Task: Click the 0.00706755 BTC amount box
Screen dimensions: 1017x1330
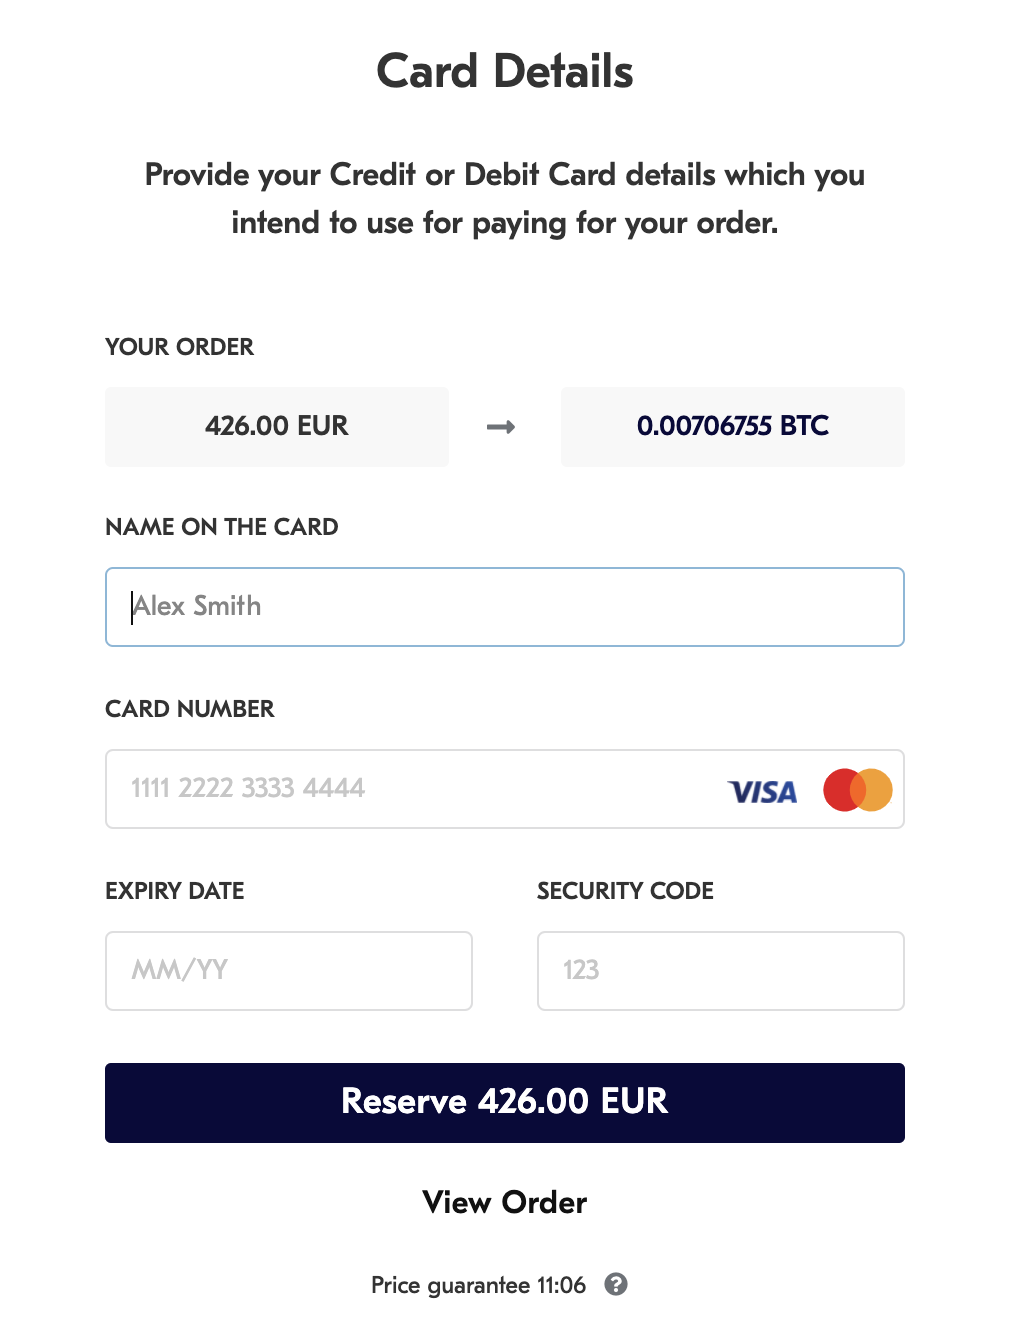Action: pyautogui.click(x=733, y=427)
